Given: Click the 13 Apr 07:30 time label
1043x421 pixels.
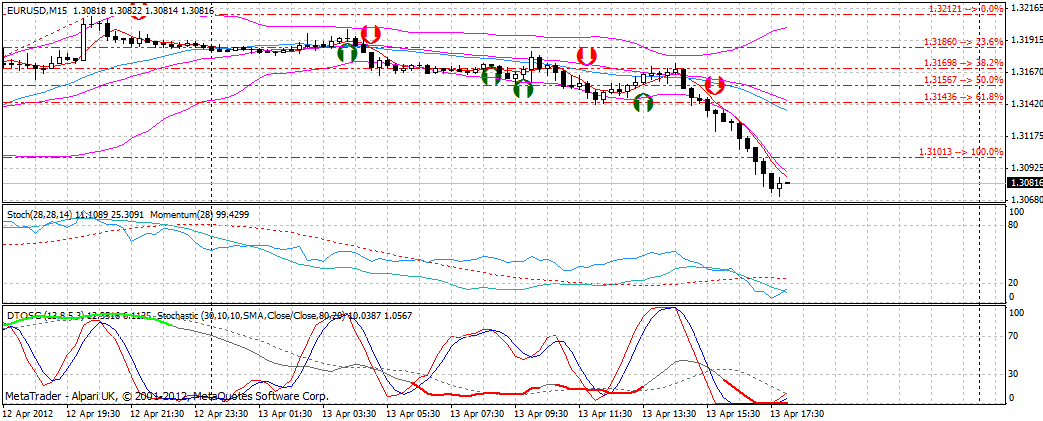Looking at the screenshot, I should [476, 413].
